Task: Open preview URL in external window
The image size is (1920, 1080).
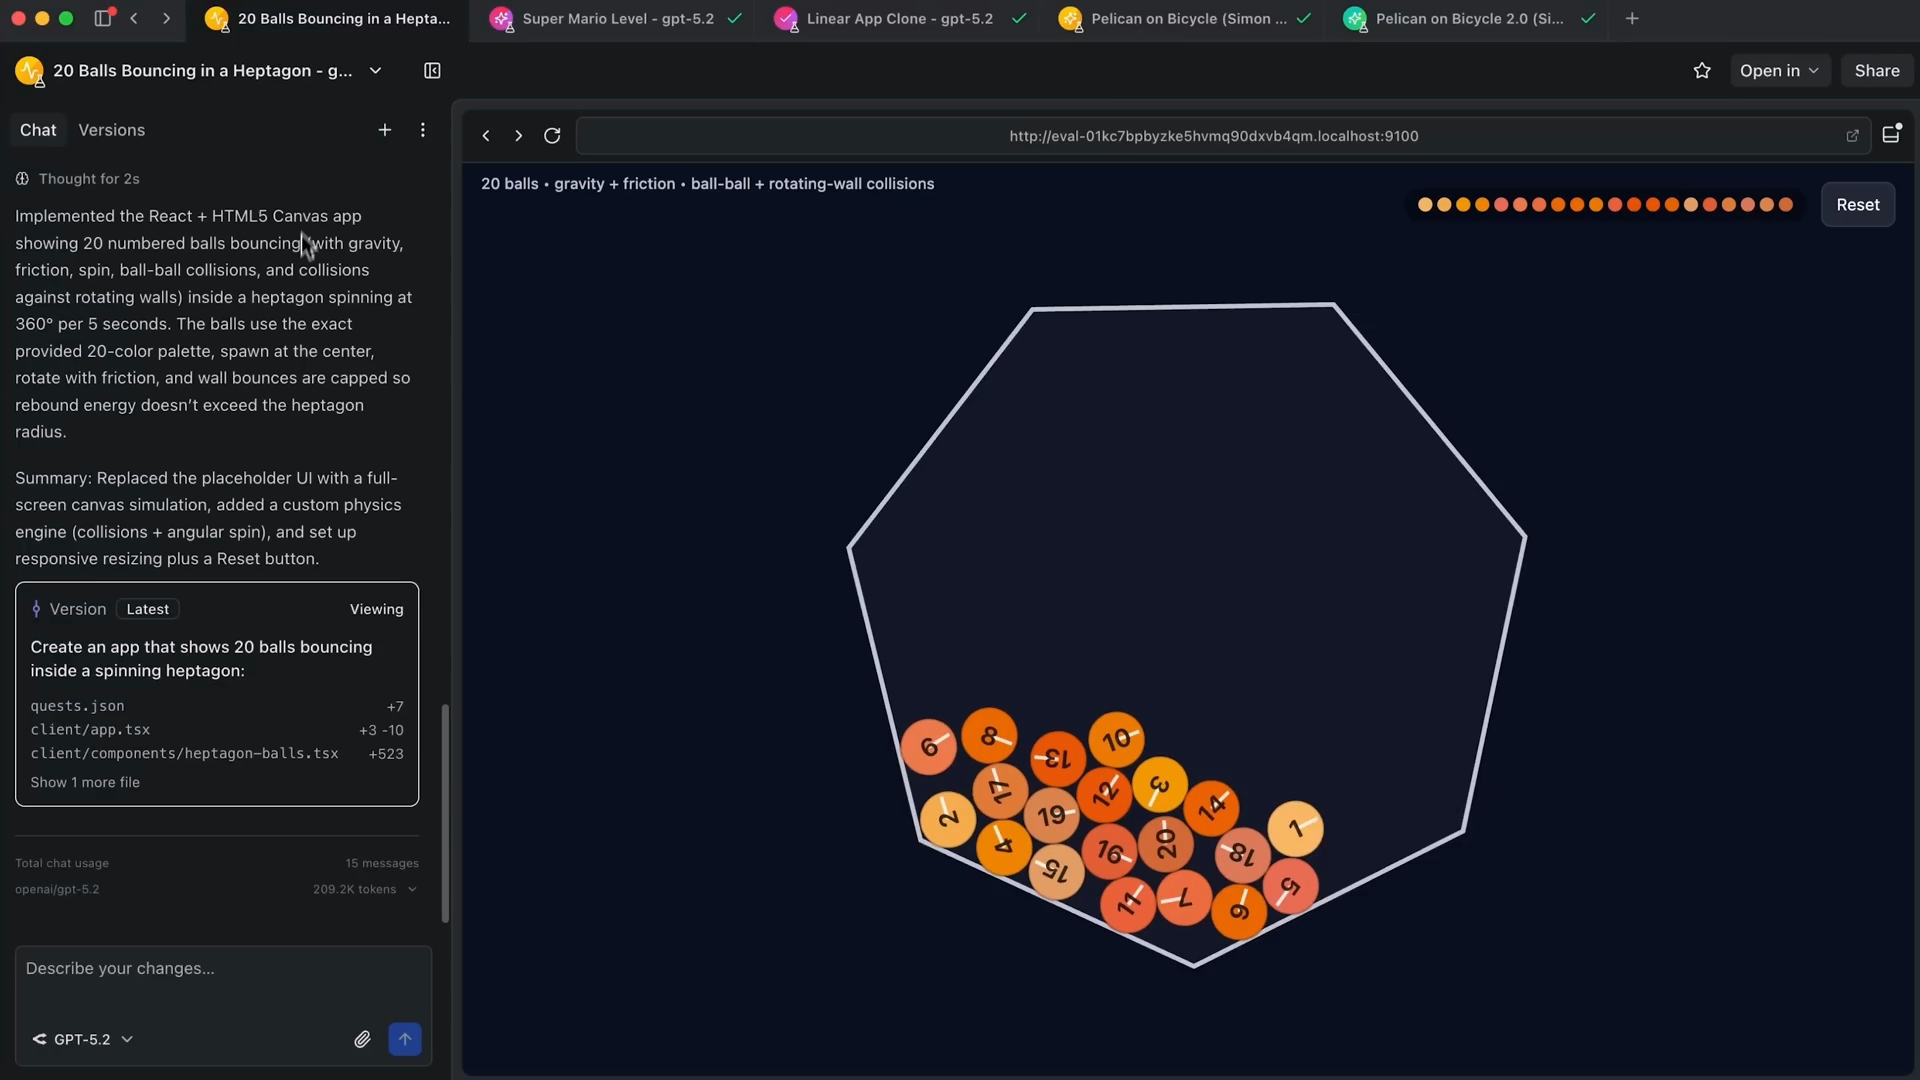Action: (x=1852, y=136)
